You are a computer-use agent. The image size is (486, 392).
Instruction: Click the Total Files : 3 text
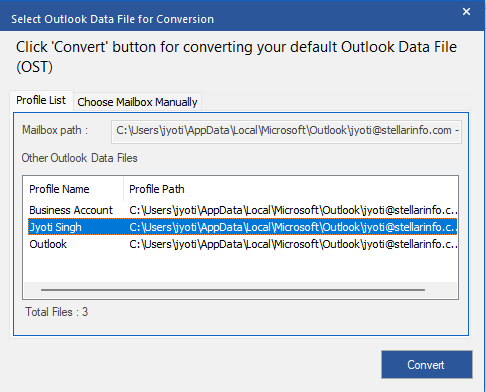[57, 312]
